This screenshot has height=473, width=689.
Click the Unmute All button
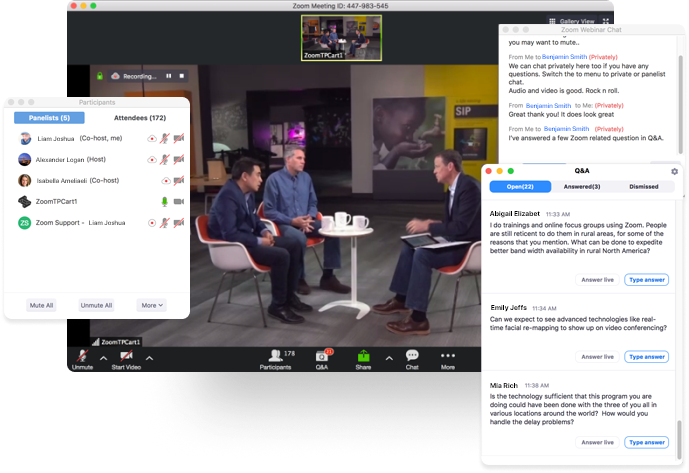point(96,305)
